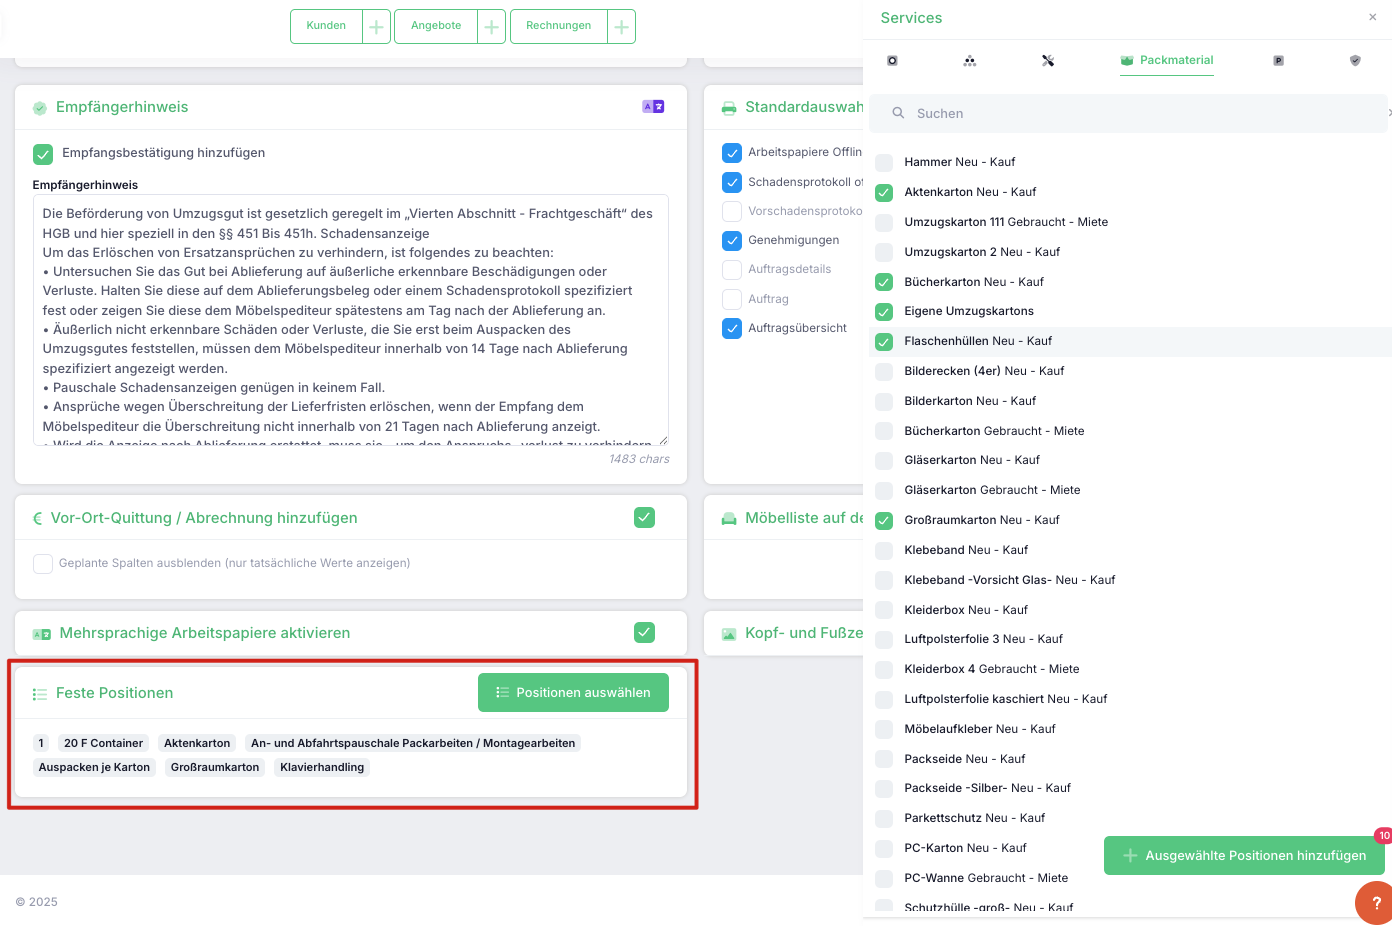Open the Angebote menu
The width and height of the screenshot is (1392, 926).
(x=436, y=26)
